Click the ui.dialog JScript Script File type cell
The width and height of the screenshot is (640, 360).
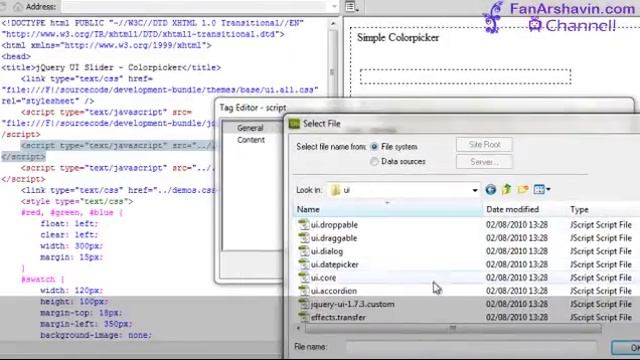coord(600,251)
